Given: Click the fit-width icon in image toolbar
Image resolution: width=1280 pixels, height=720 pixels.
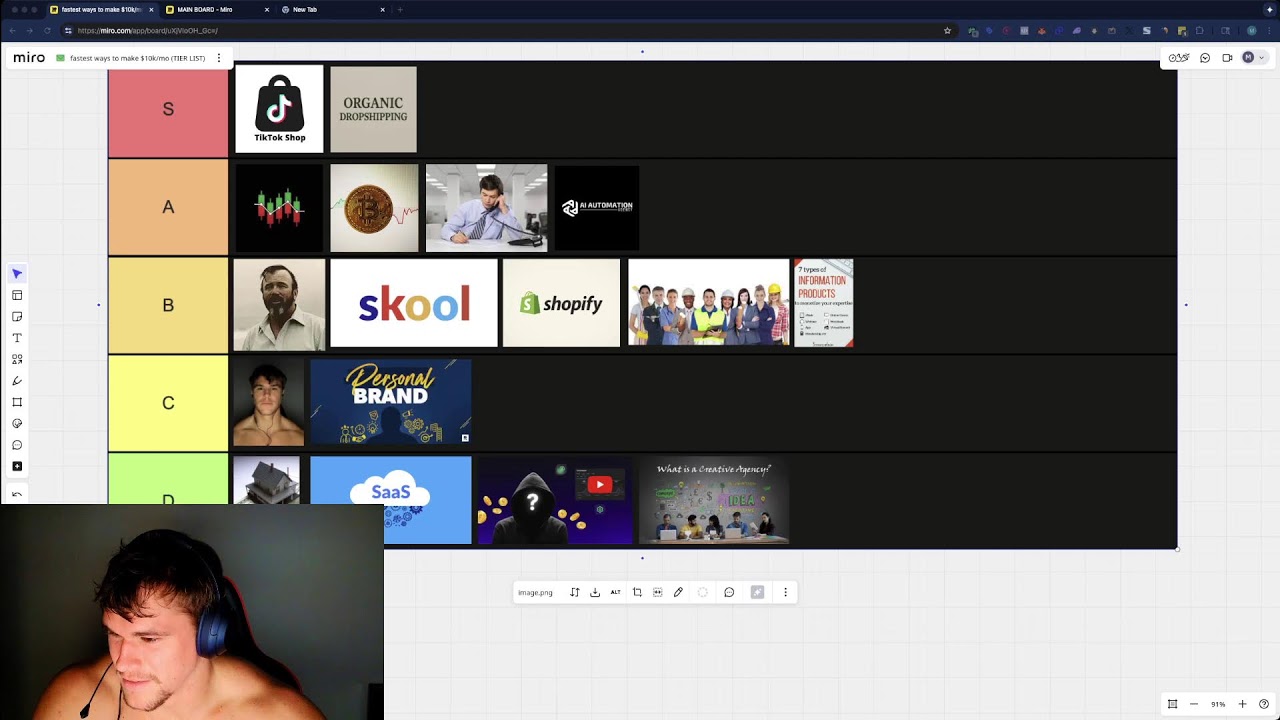Looking at the screenshot, I should pos(658,592).
